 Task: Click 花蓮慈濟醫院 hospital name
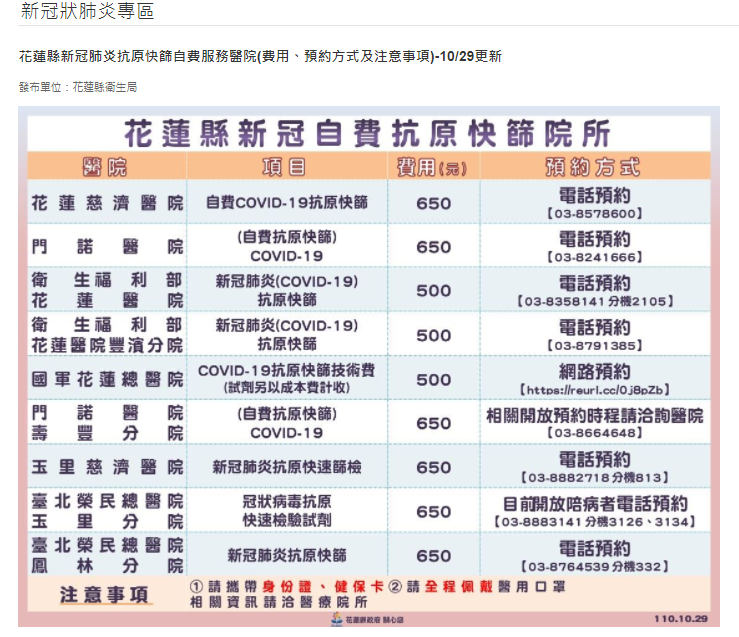(x=106, y=203)
